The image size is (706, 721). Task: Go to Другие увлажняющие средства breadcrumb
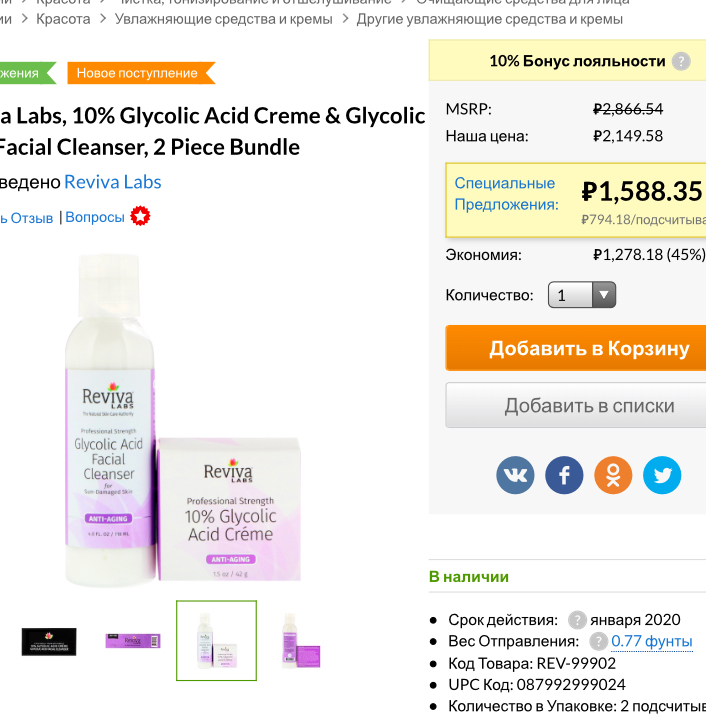point(489,19)
